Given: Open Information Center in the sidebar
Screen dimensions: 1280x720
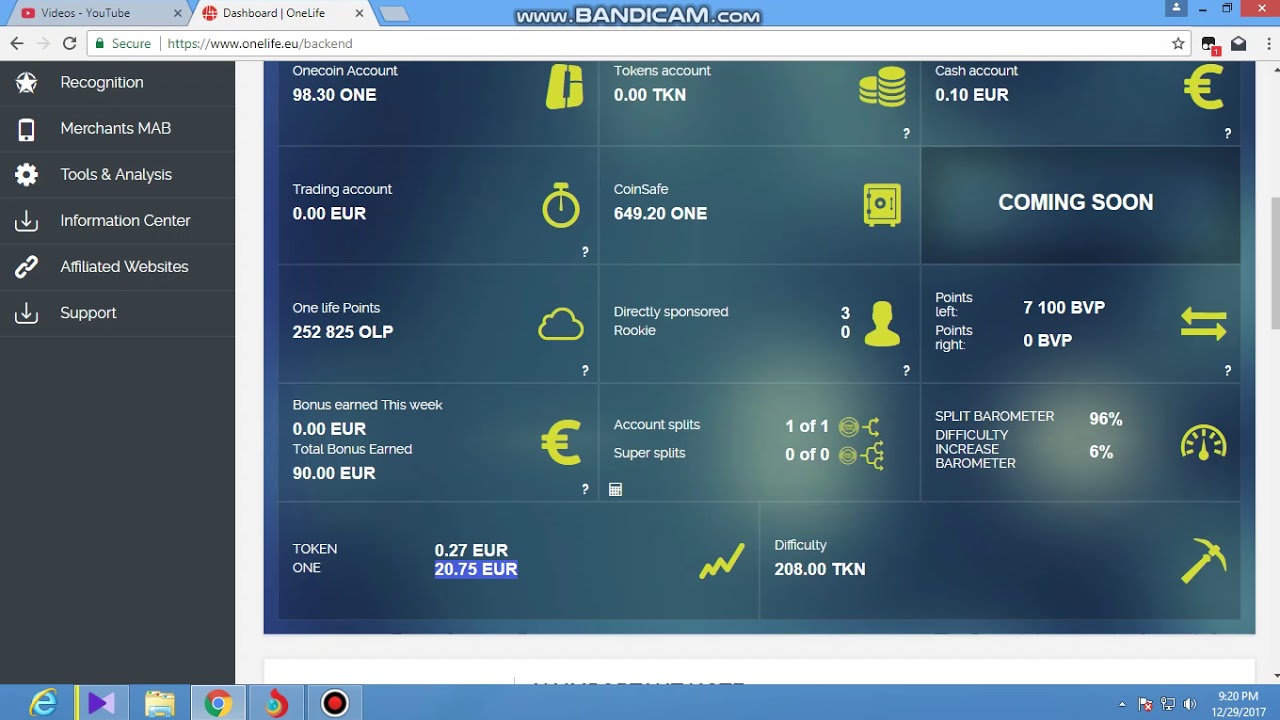Looking at the screenshot, I should tap(117, 220).
